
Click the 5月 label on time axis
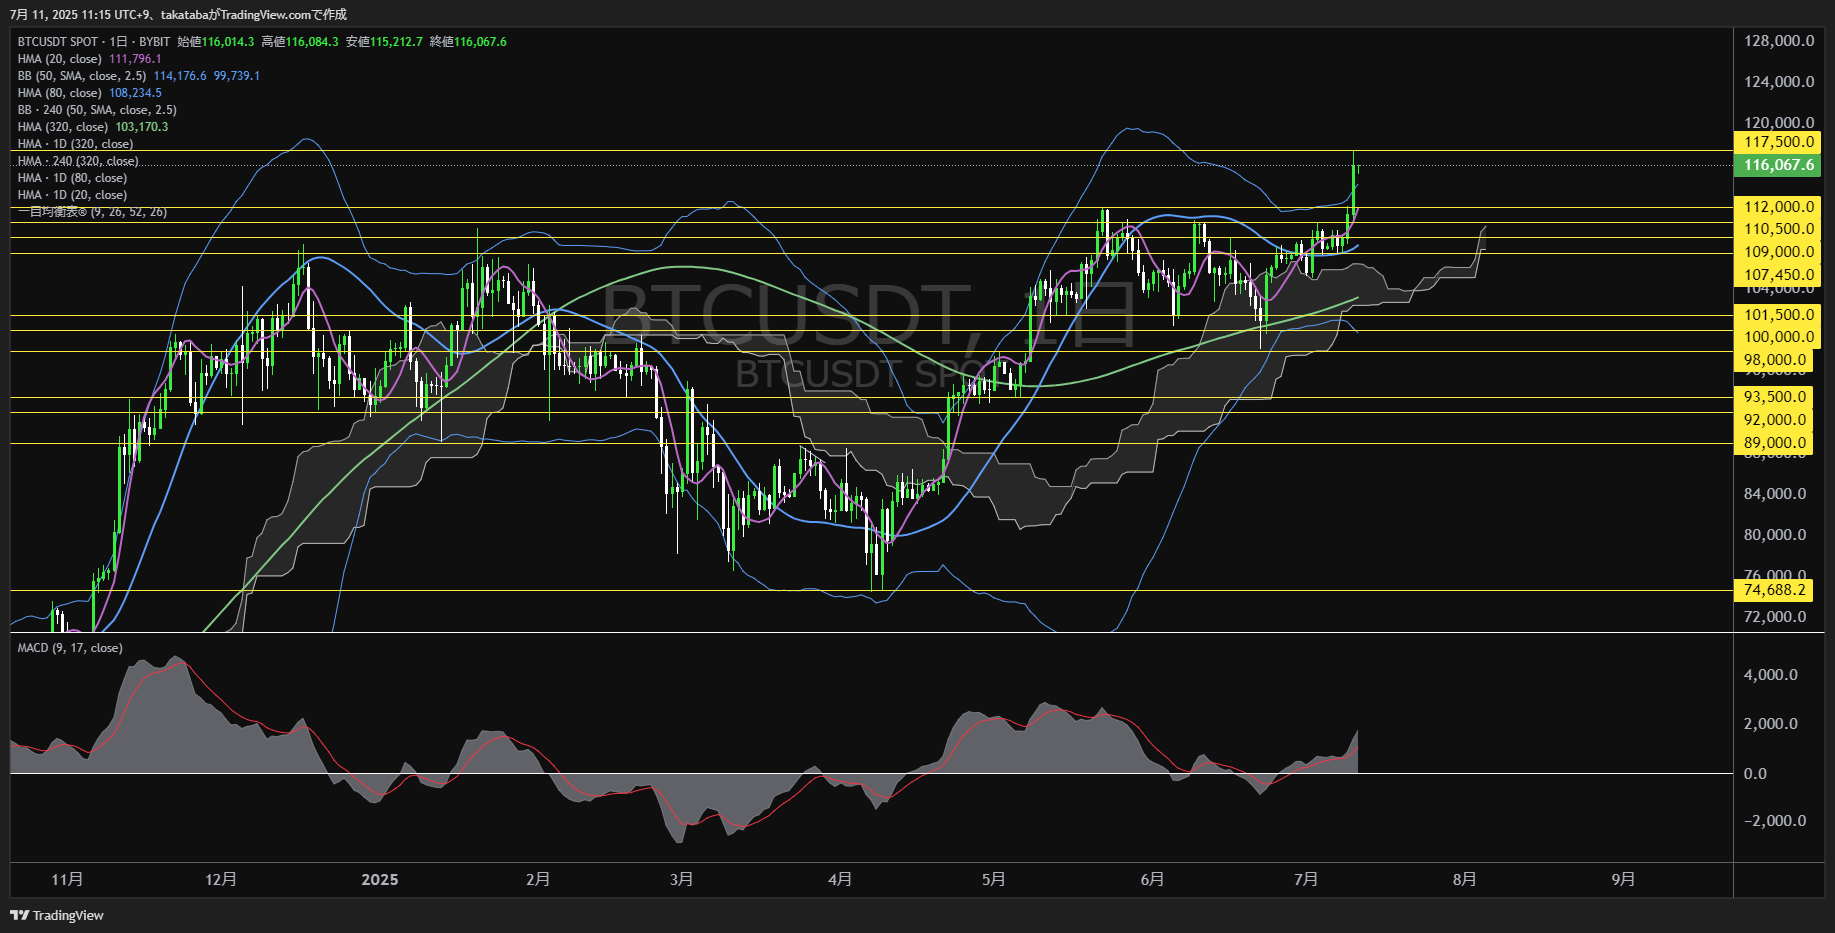tap(993, 879)
